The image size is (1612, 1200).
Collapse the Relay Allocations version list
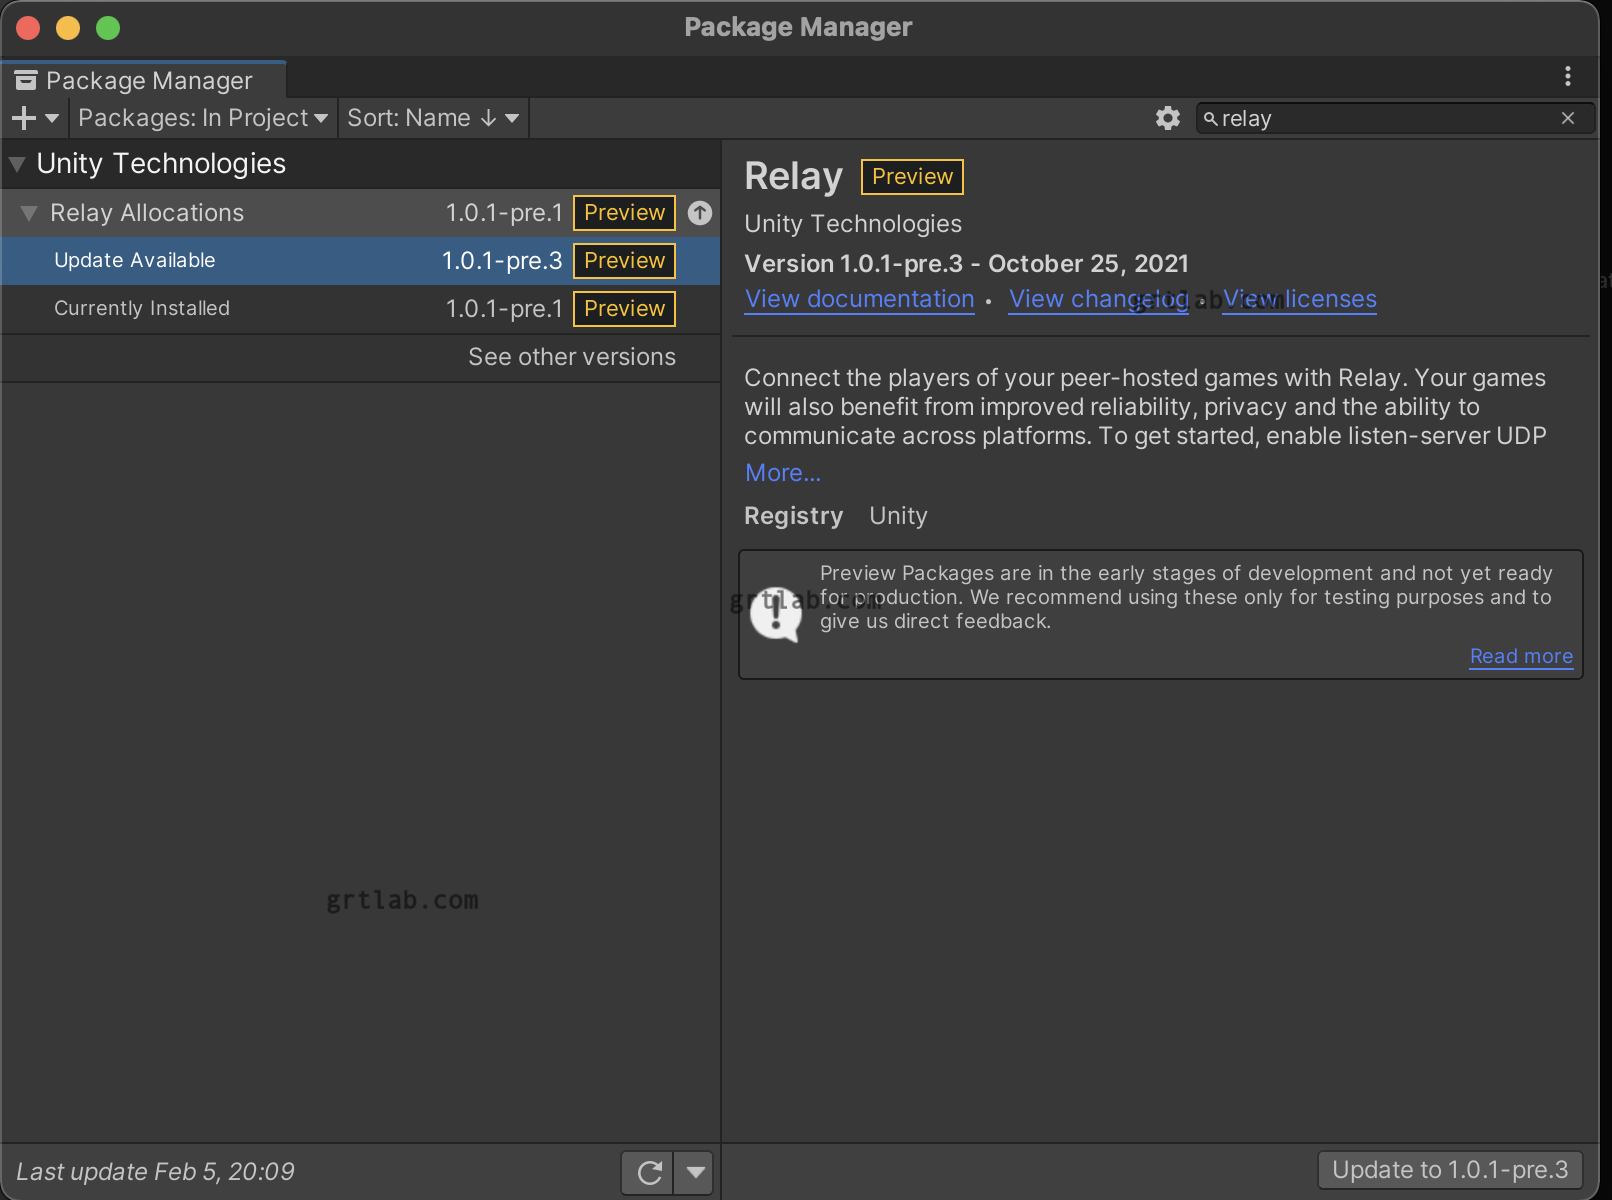28,212
